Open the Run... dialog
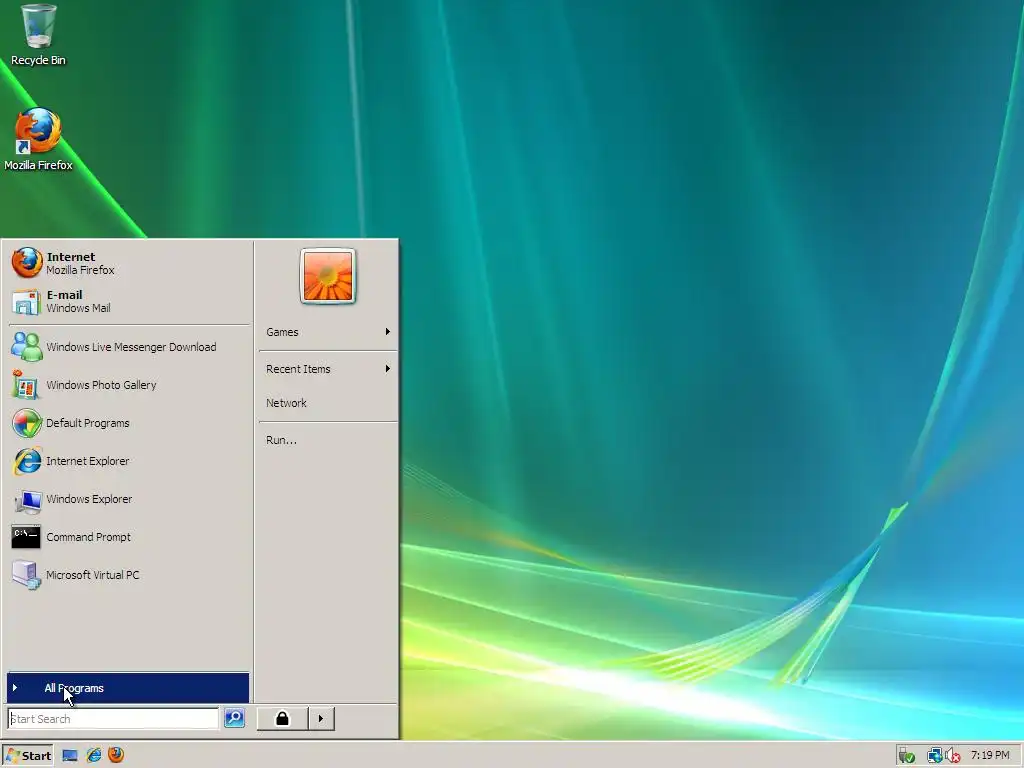The image size is (1024, 768). pos(328,440)
